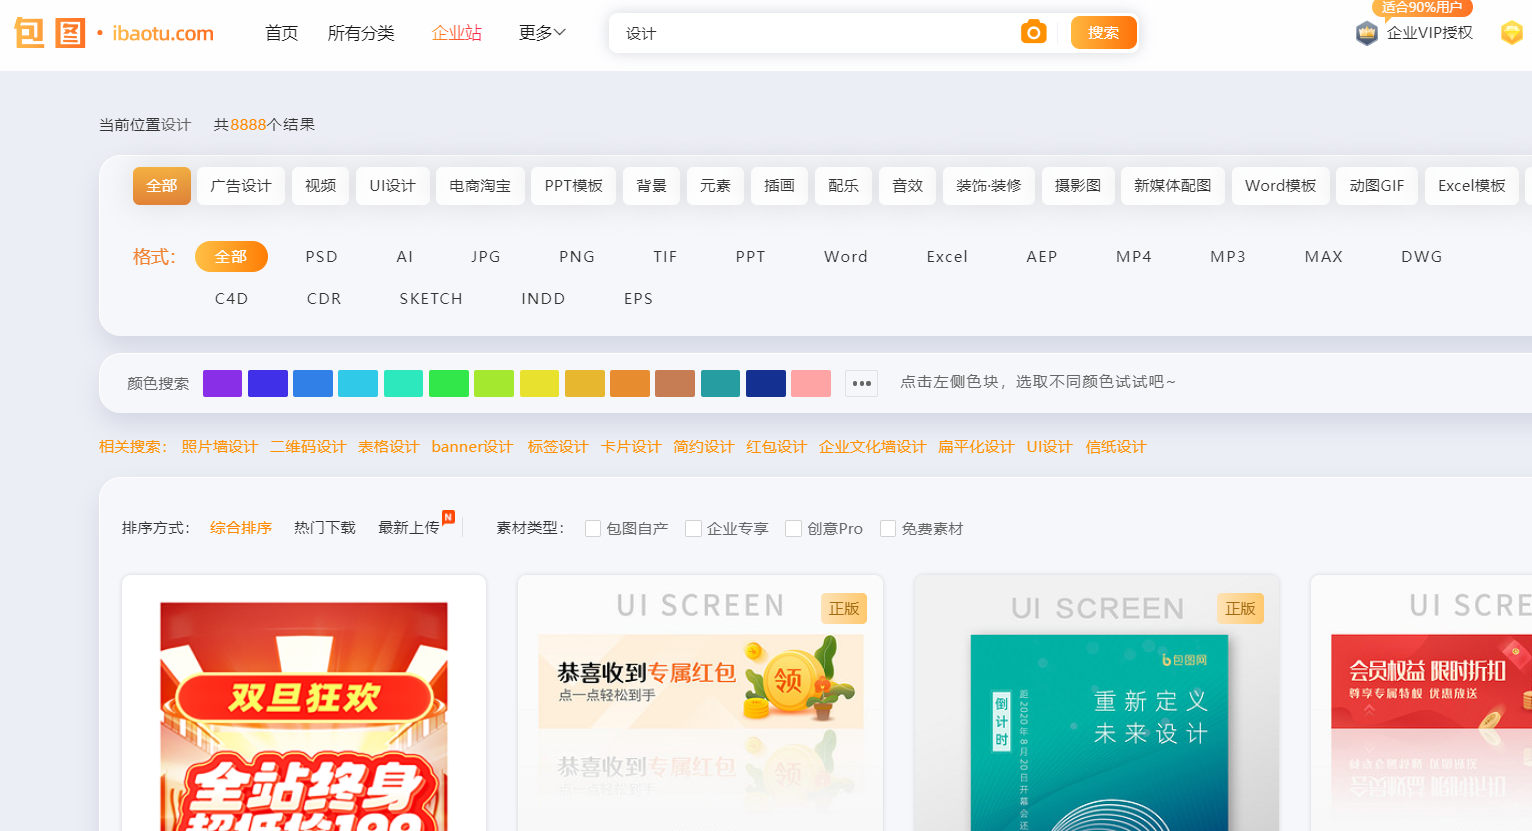
Task: Select the 摄影图 category tab
Action: click(1077, 186)
